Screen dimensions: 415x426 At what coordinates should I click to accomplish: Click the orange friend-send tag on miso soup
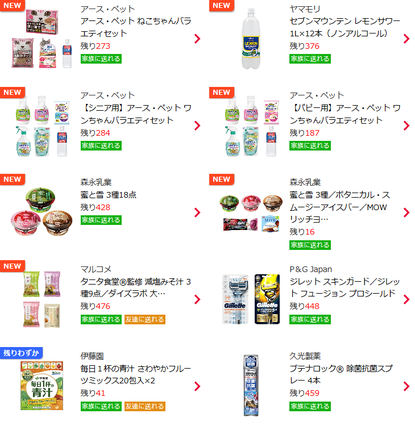(145, 319)
